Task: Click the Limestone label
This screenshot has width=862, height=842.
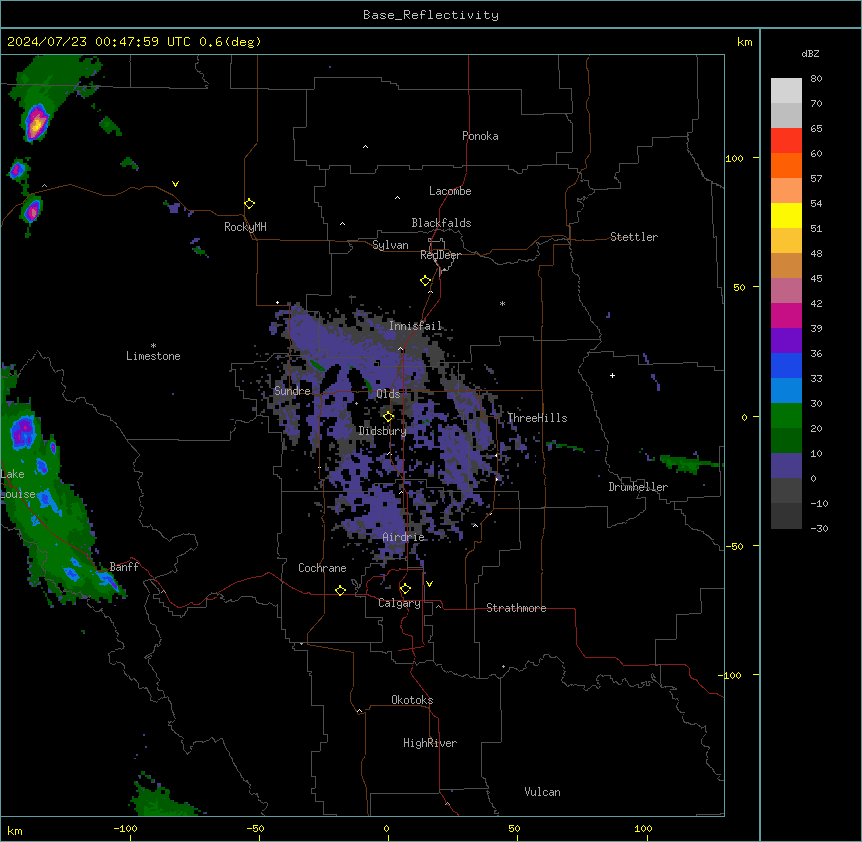Action: tap(153, 356)
